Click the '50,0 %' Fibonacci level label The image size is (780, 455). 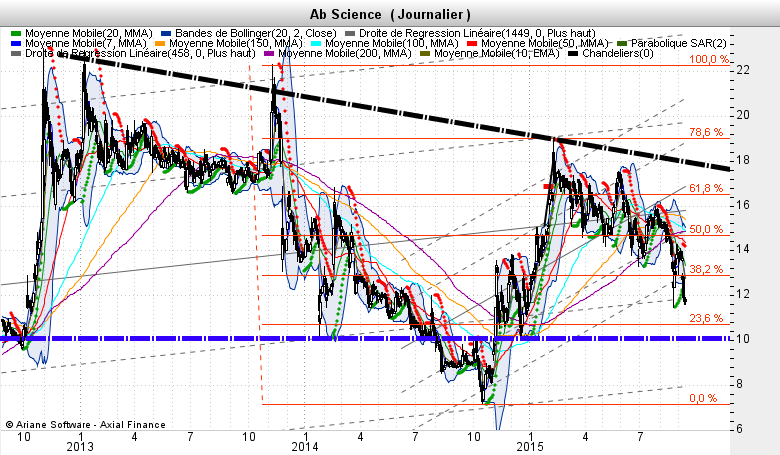[x=706, y=229]
